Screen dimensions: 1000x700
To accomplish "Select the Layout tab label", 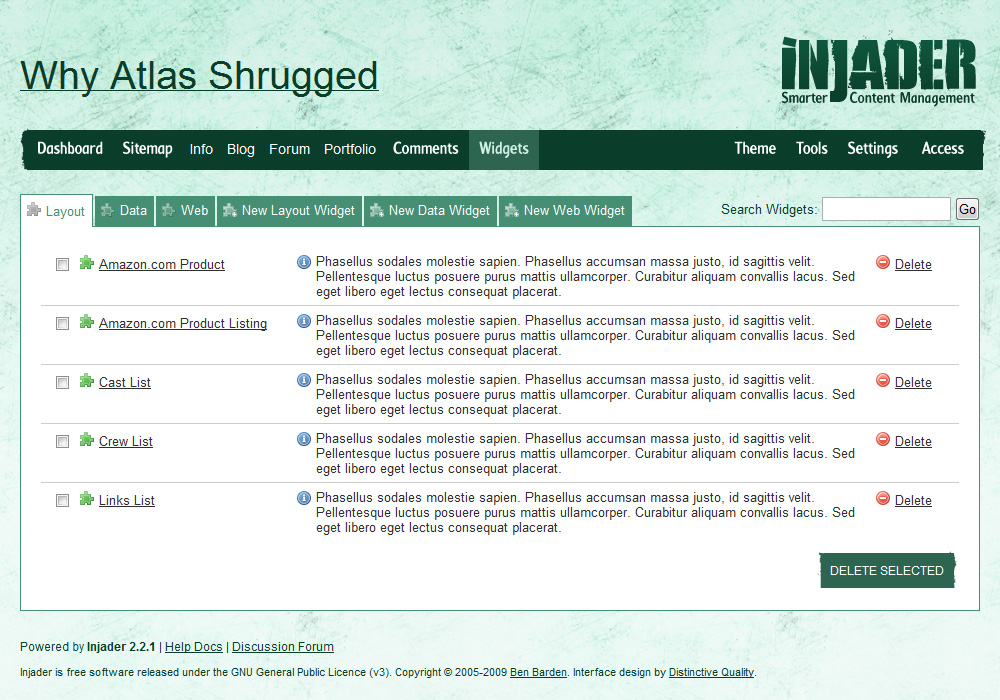I will tap(65, 212).
